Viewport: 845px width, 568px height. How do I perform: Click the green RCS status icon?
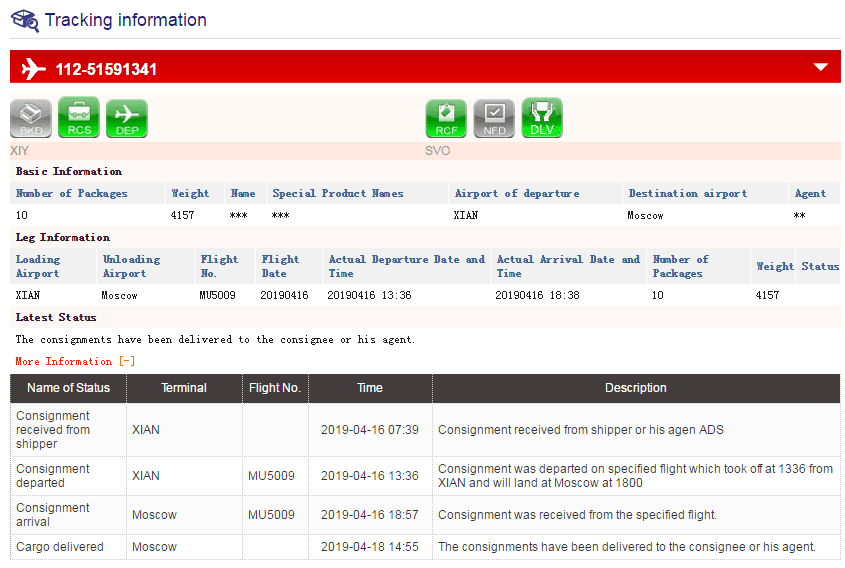[78, 118]
